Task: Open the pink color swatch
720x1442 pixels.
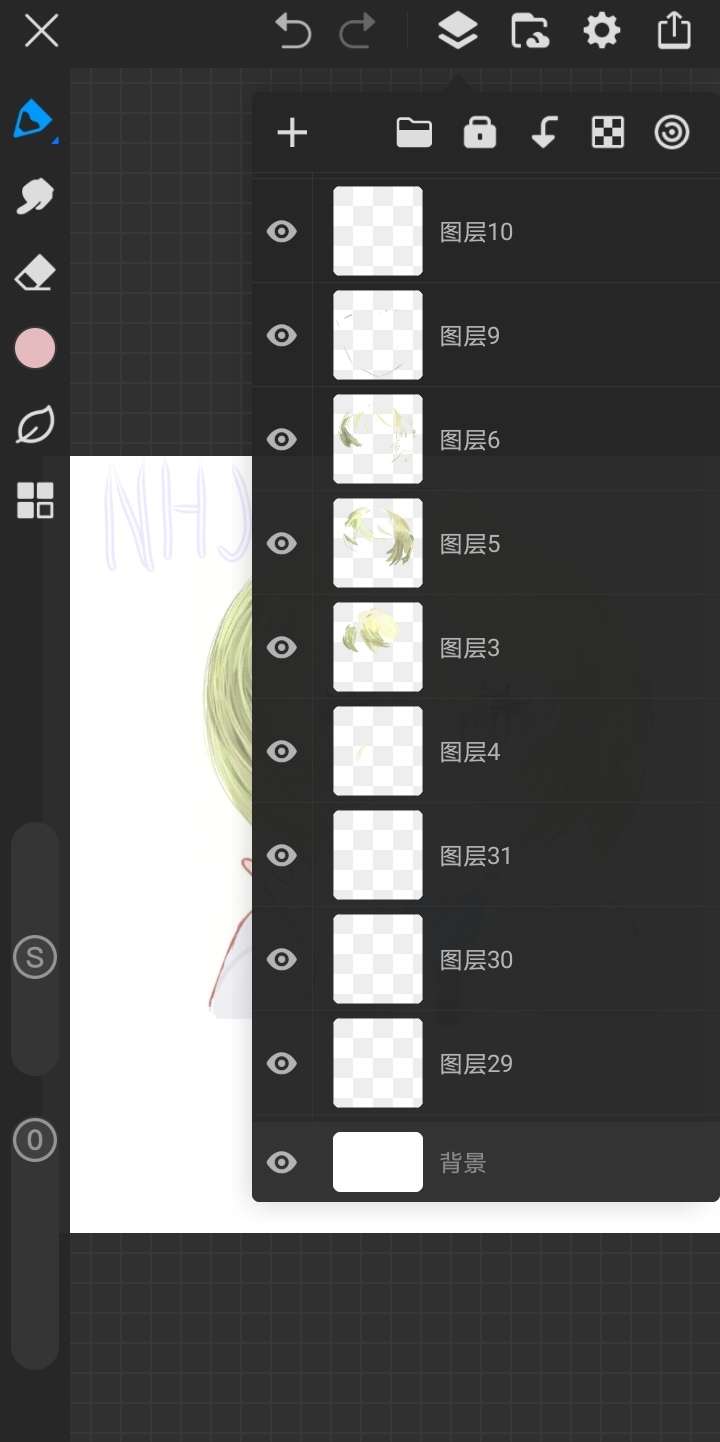Action: [35, 348]
